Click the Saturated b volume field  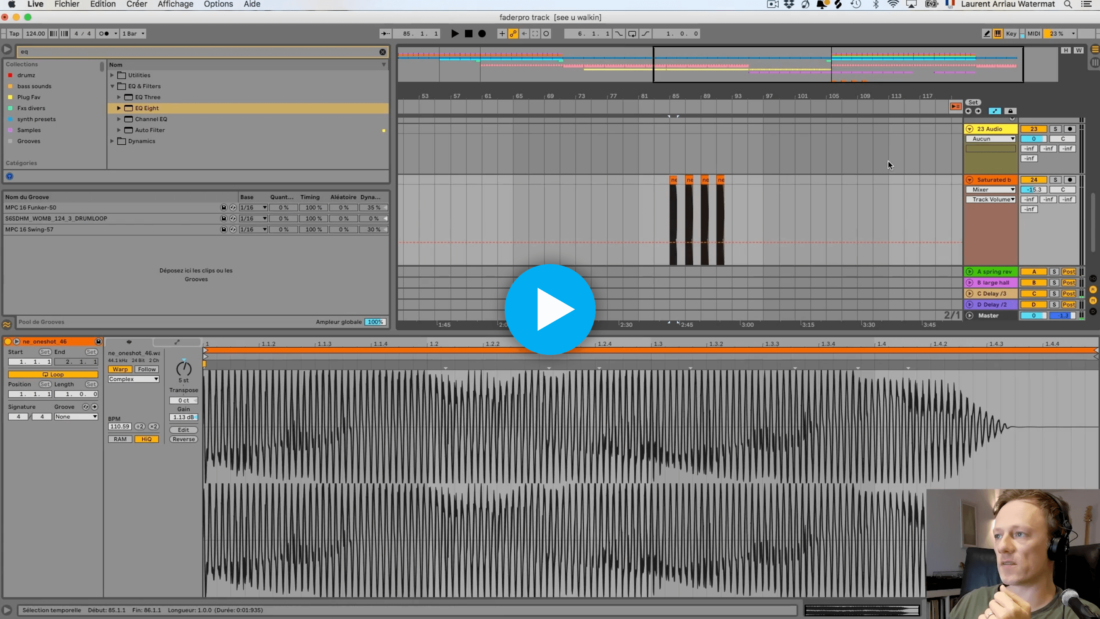pyautogui.click(x=1033, y=189)
